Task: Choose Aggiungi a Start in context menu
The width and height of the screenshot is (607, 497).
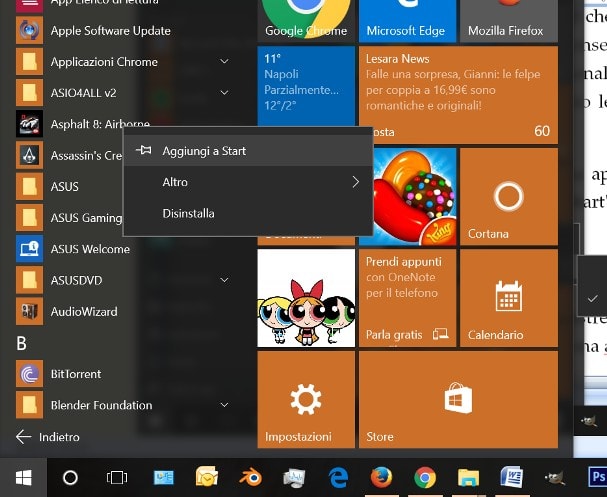Action: (248, 151)
